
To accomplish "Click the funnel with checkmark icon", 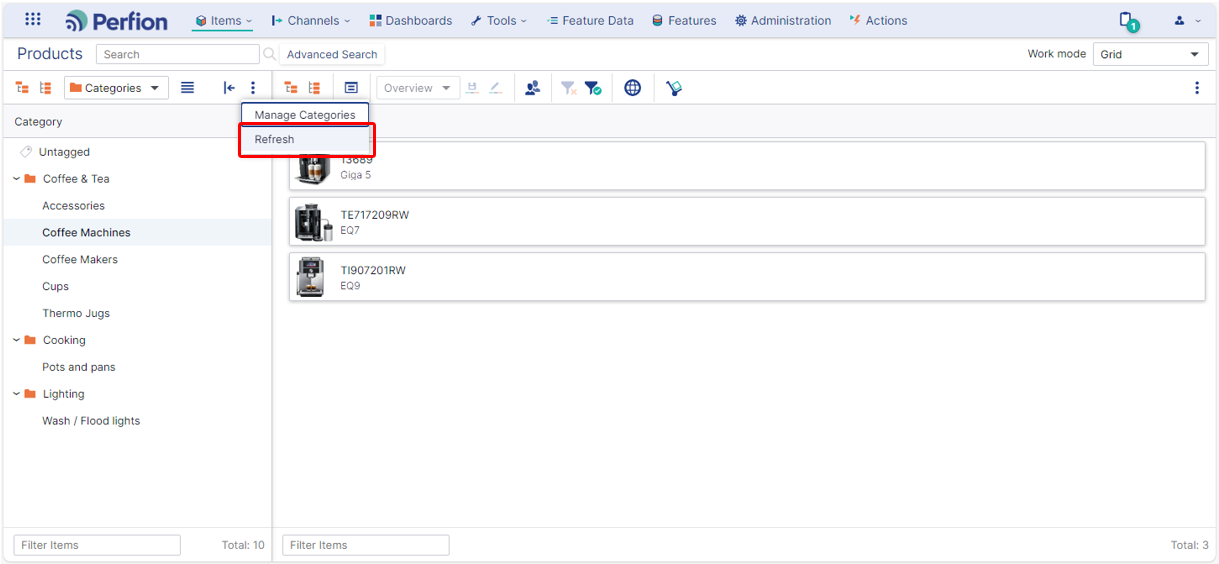I will [x=593, y=88].
